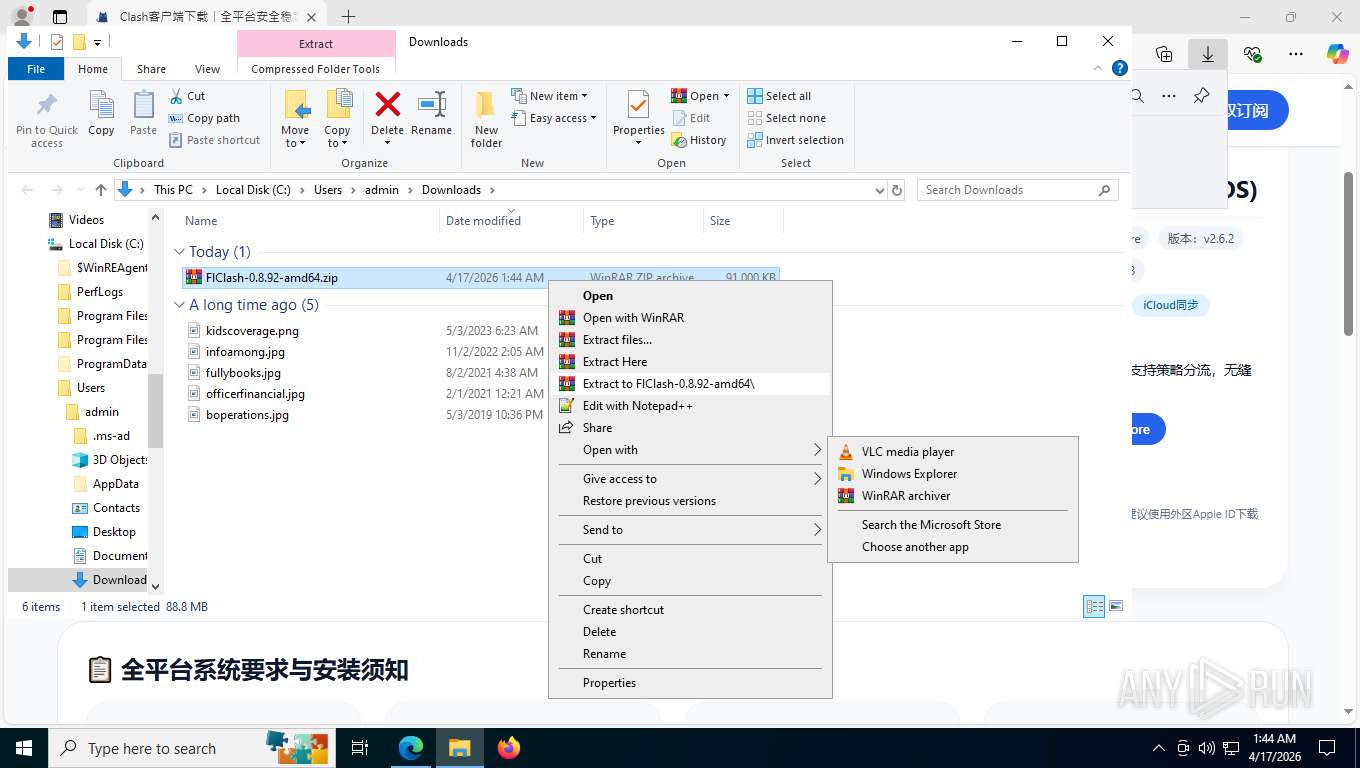Switch to details view icon
The width and height of the screenshot is (1360, 768).
pos(1095,607)
